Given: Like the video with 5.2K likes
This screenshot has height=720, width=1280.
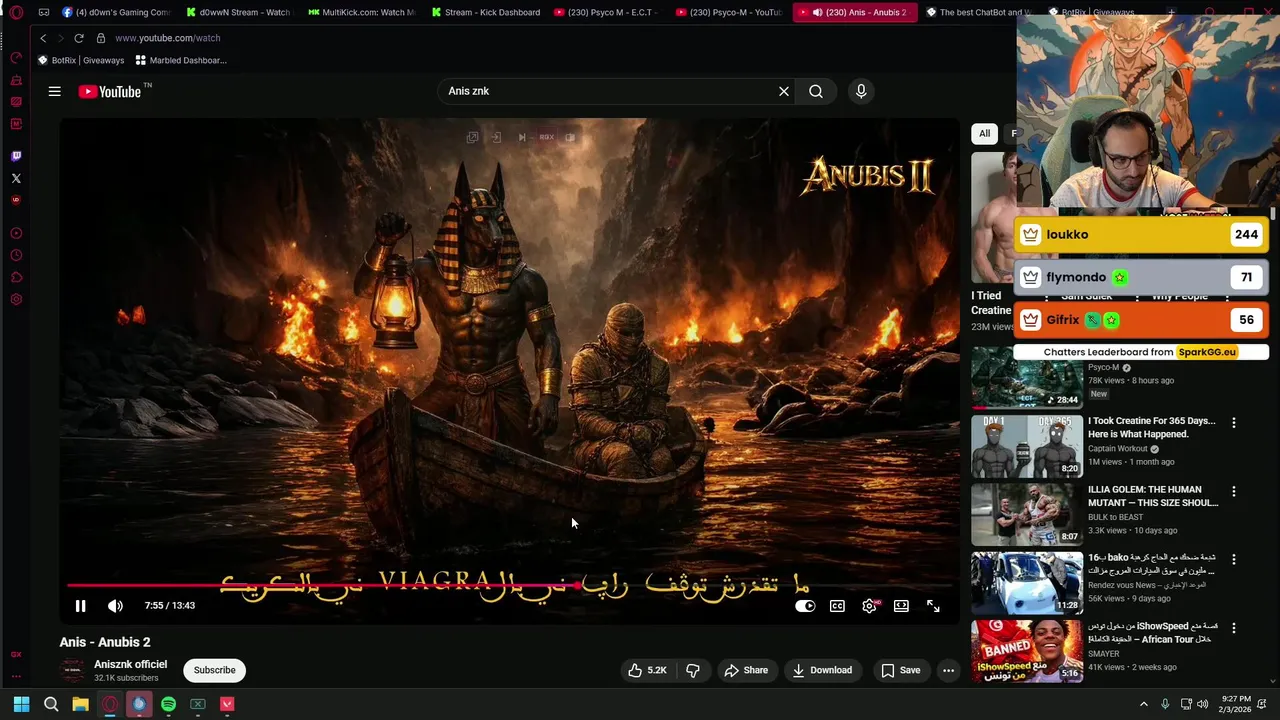Looking at the screenshot, I should pos(646,670).
